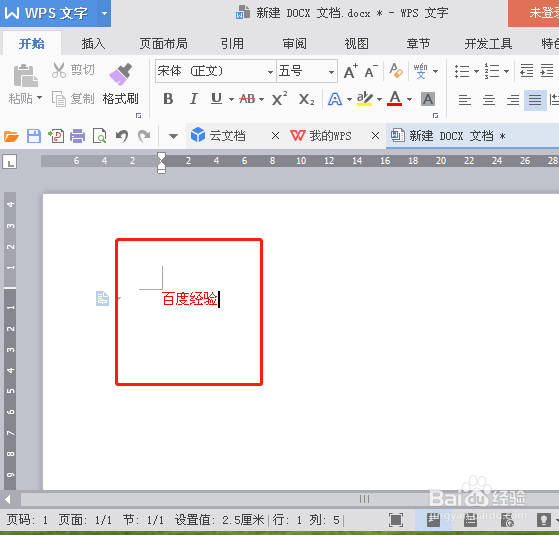Toggle character shading gray A icon
The image size is (559, 535).
point(428,99)
